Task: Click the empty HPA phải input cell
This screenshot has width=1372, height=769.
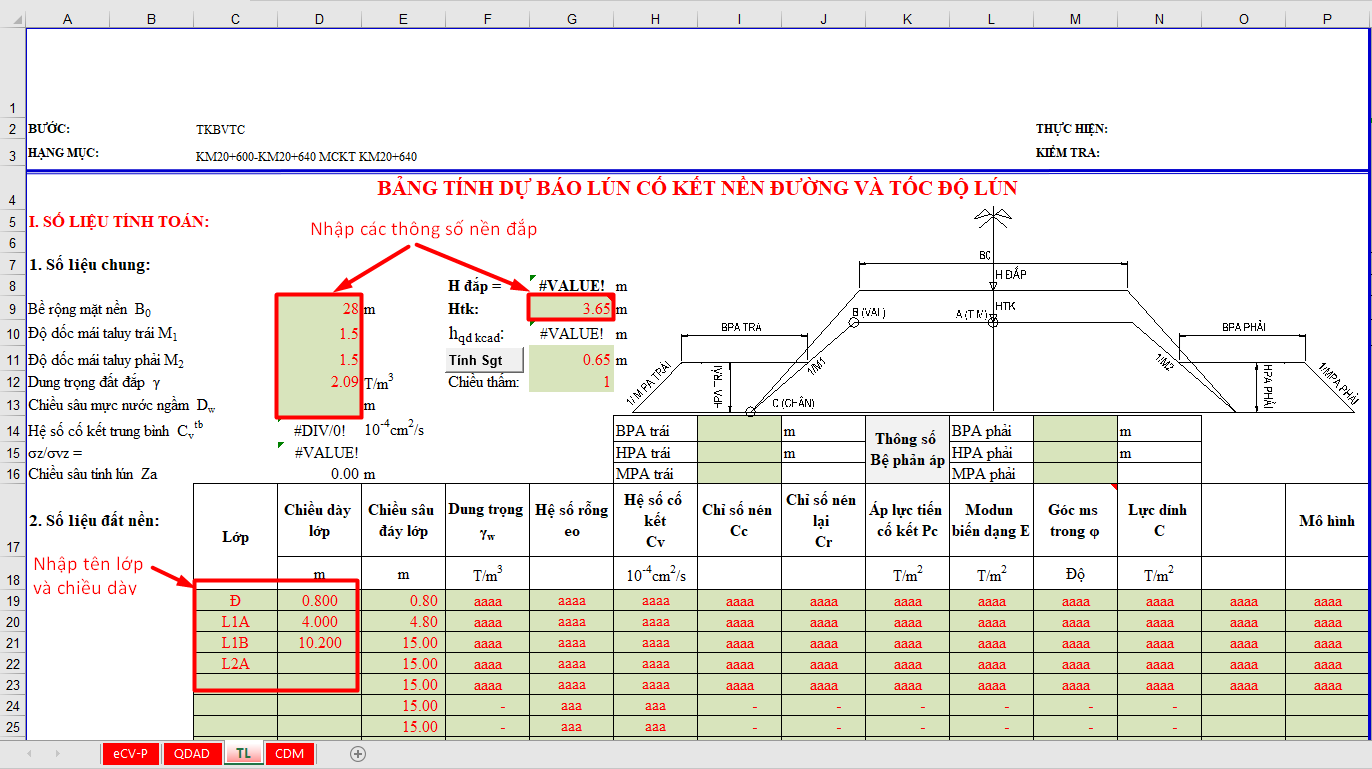Action: [x=1075, y=453]
